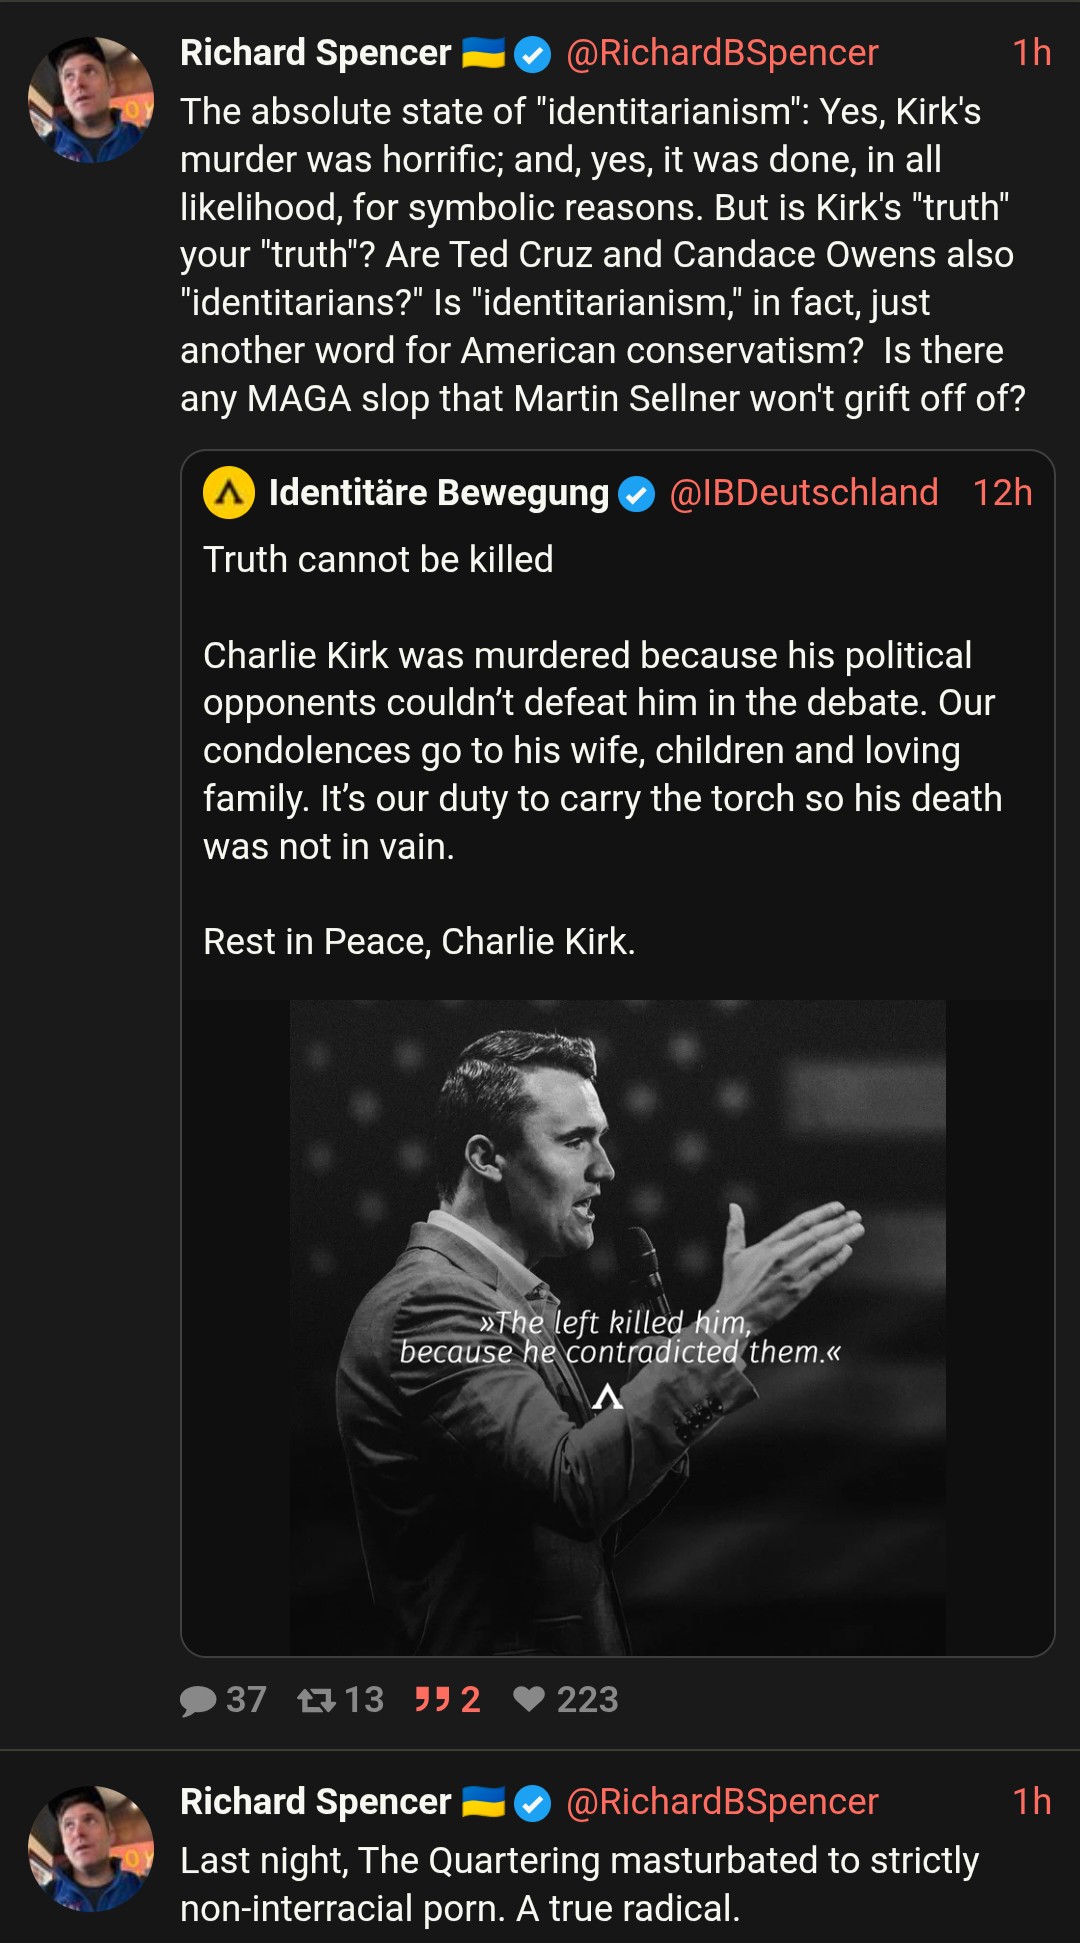This screenshot has width=1080, height=1943.
Task: Click the Richard Spencer name on the top post
Action: (x=315, y=53)
